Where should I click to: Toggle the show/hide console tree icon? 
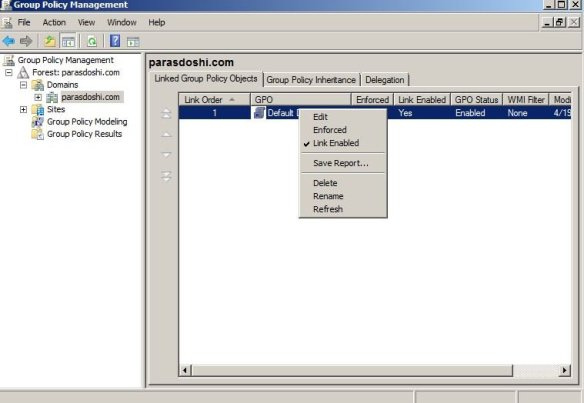tap(68, 42)
